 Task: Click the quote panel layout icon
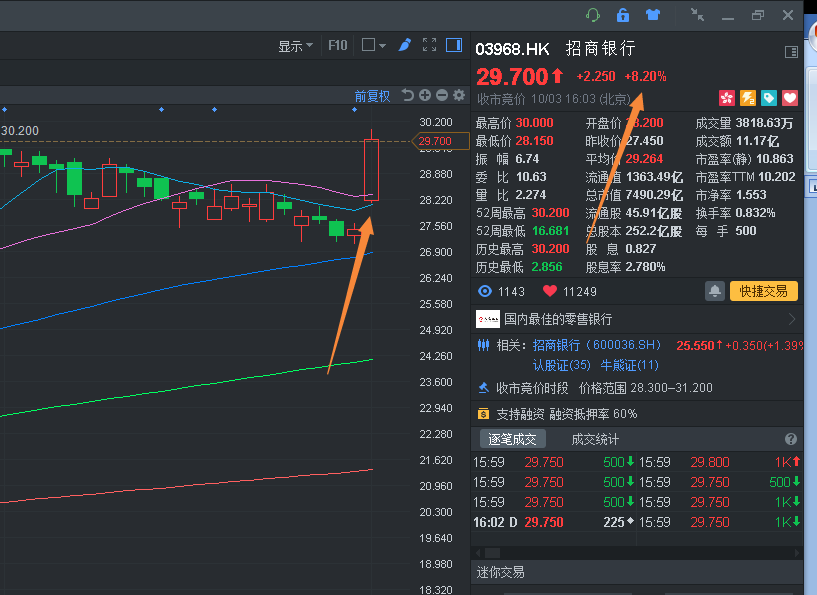click(791, 52)
